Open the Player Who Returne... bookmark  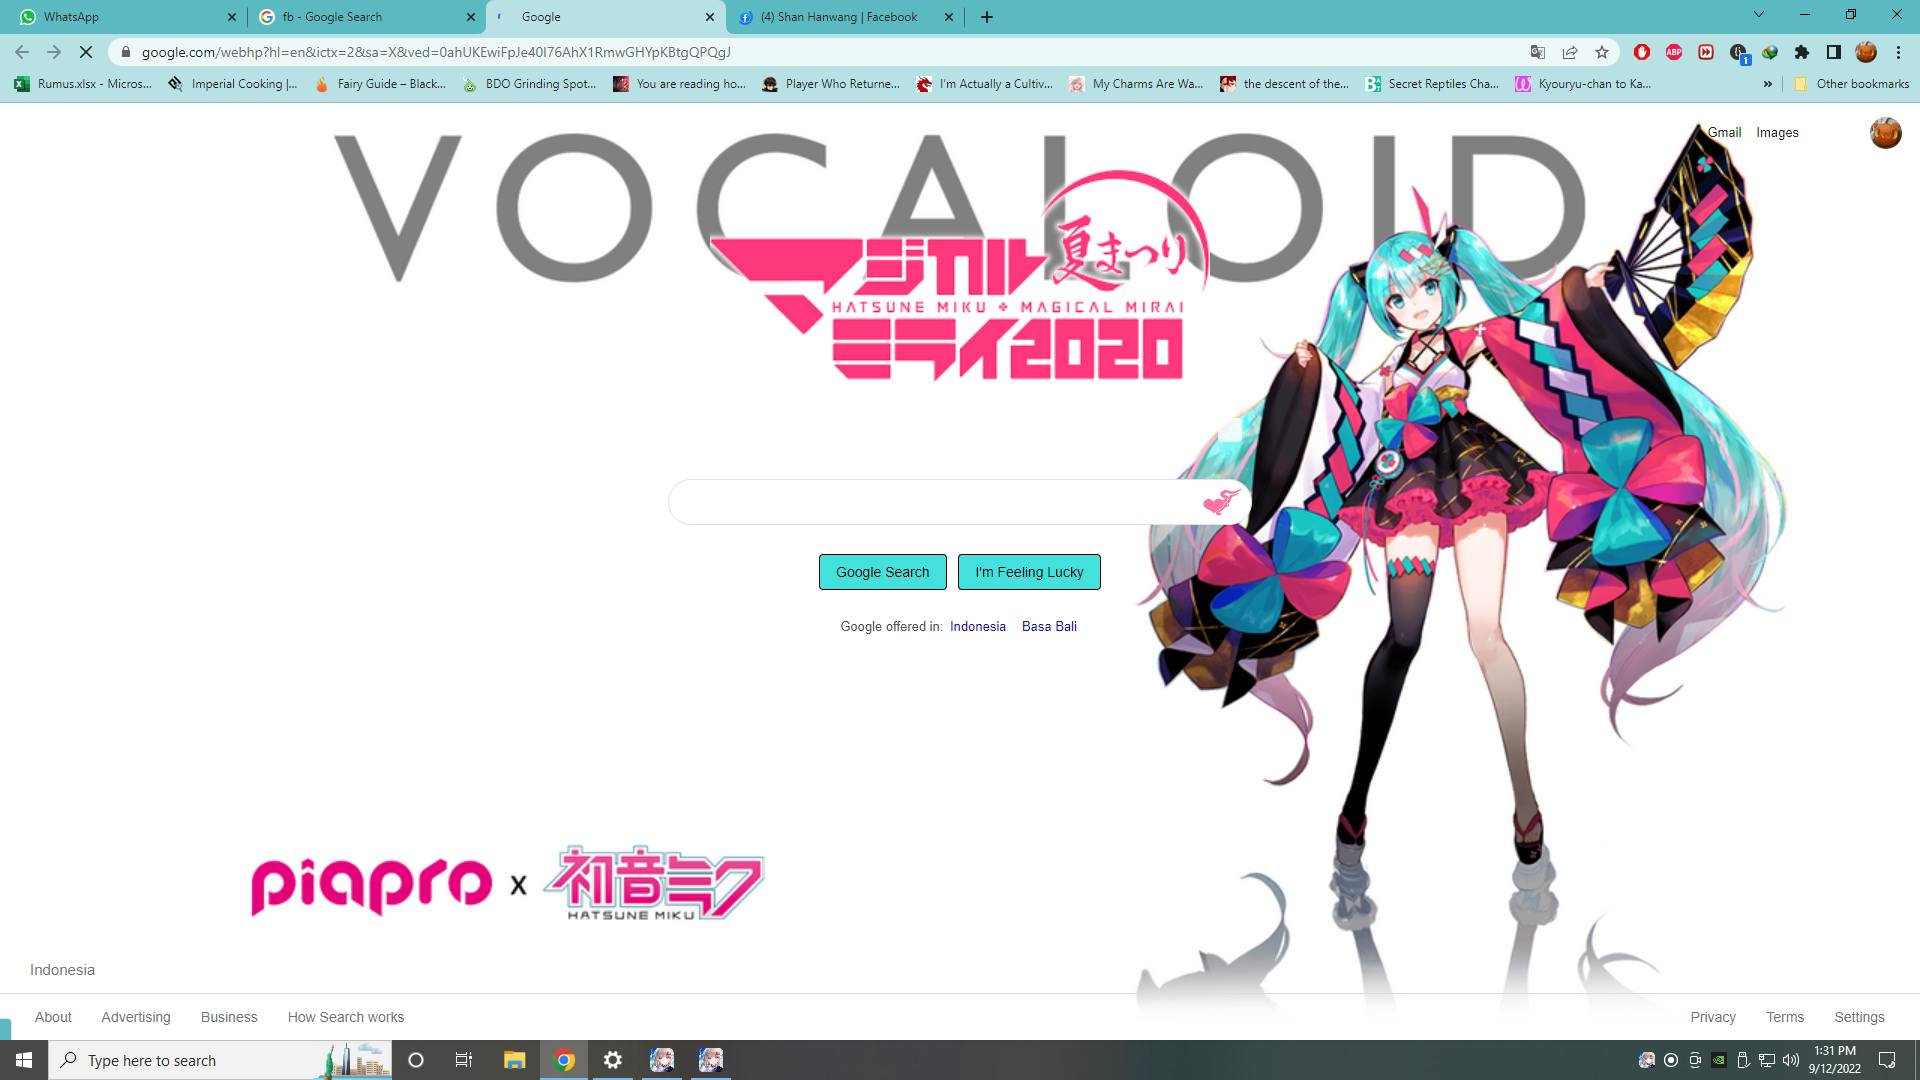pos(831,84)
